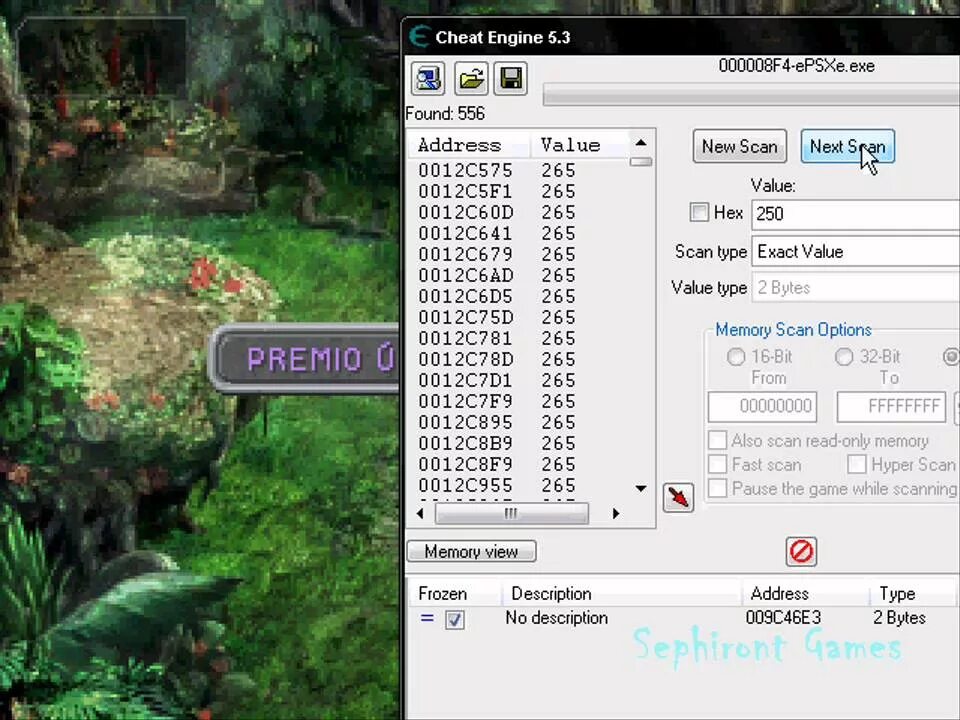Select address row 0012C641
This screenshot has width=960, height=720.
[x=520, y=233]
